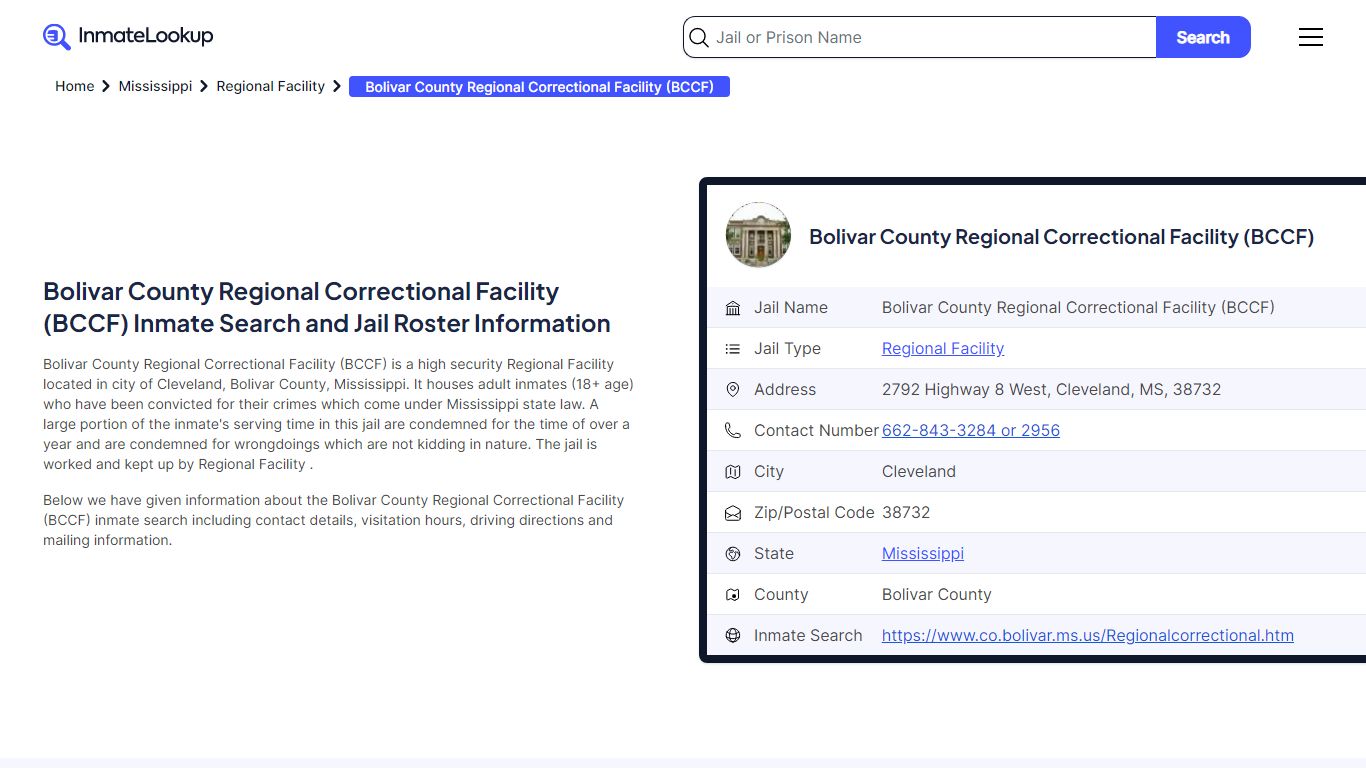Click the County label

781,594
